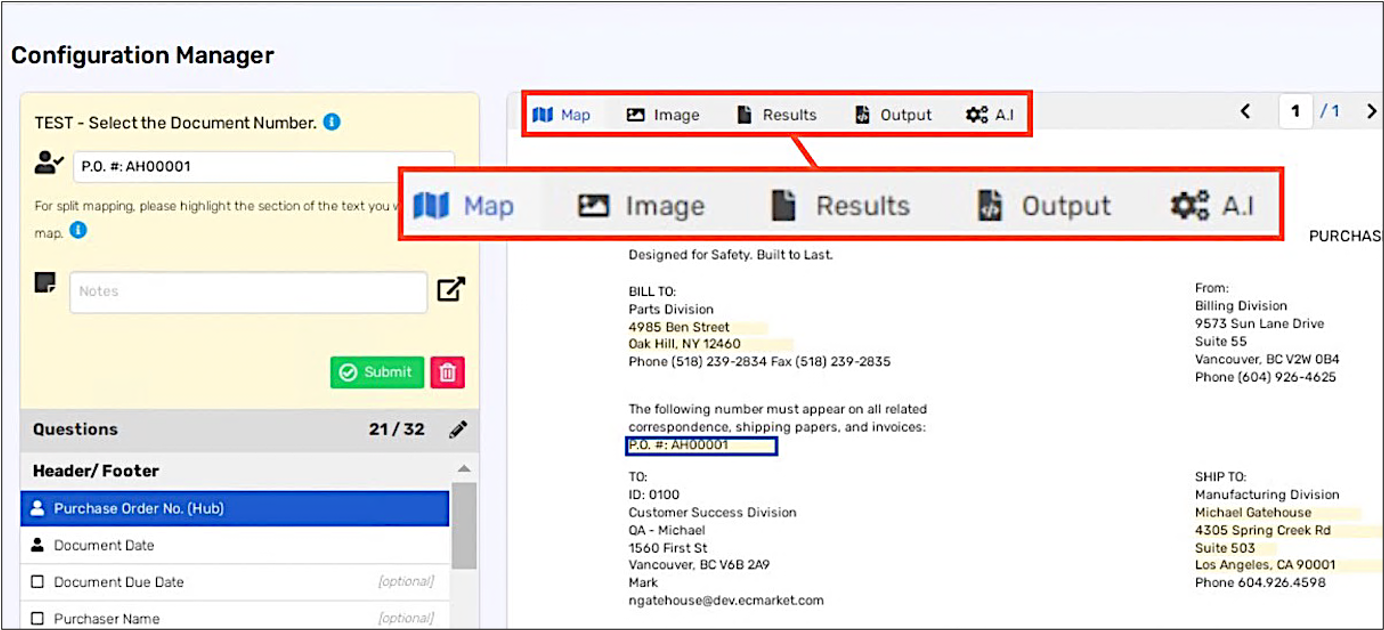Click the sticky note icon beside Notes

coord(45,283)
